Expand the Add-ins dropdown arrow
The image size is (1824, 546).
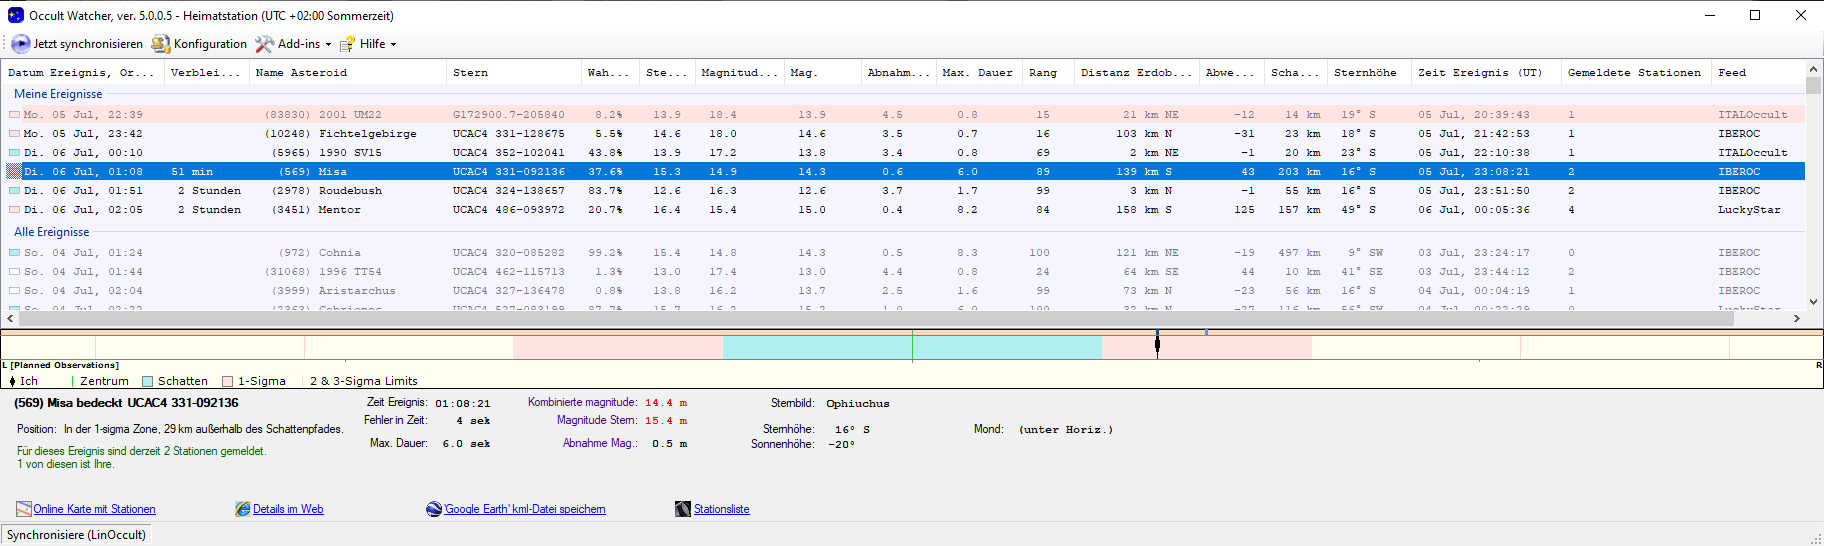[x=328, y=44]
